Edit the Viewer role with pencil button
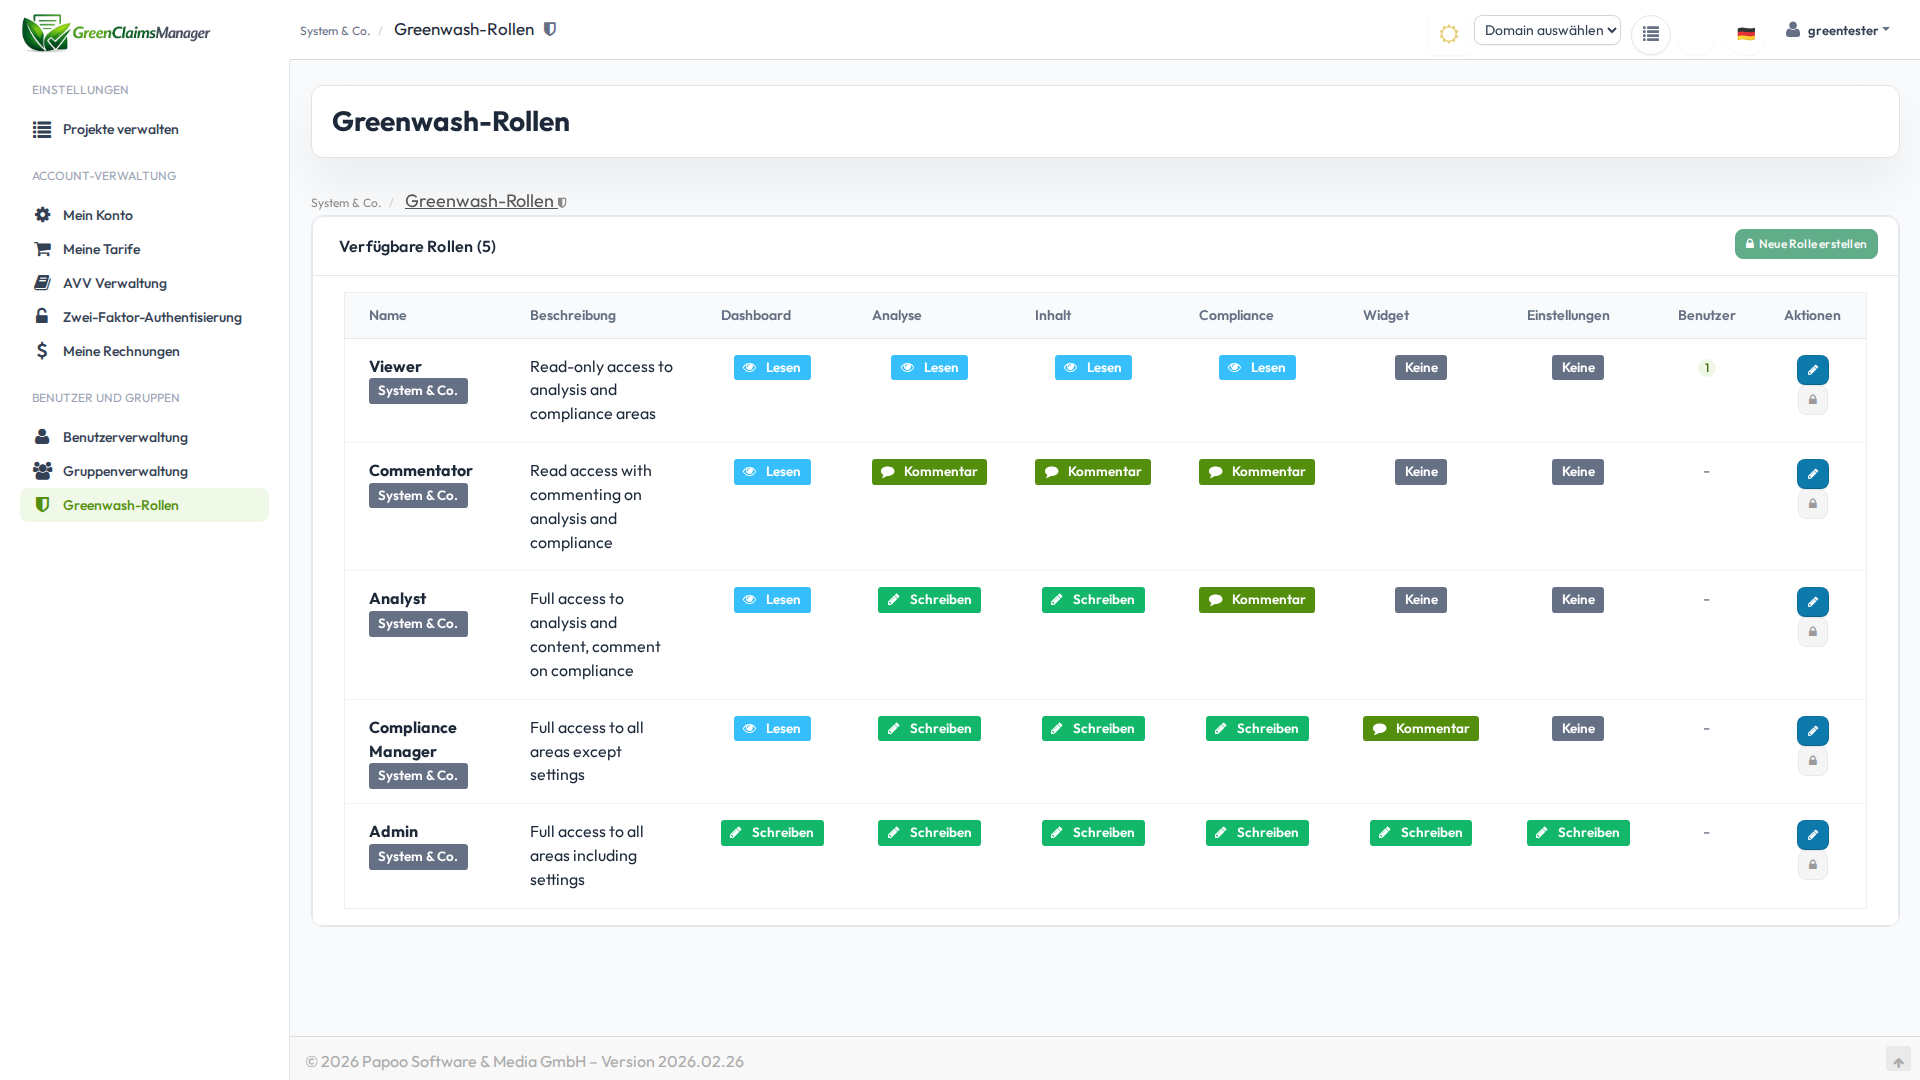Screen dimensions: 1920x1080 tap(1812, 370)
